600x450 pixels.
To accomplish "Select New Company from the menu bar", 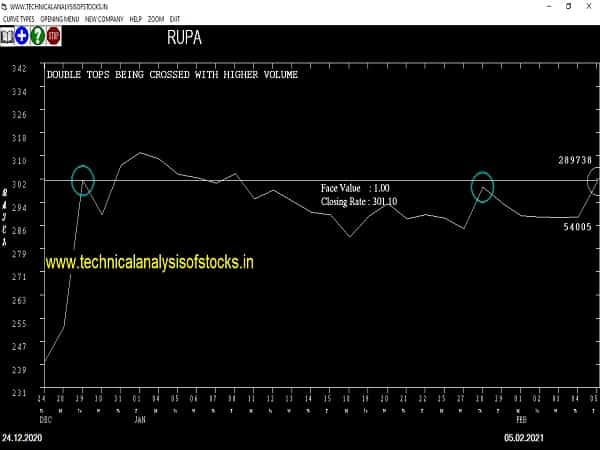I will click(x=104, y=19).
